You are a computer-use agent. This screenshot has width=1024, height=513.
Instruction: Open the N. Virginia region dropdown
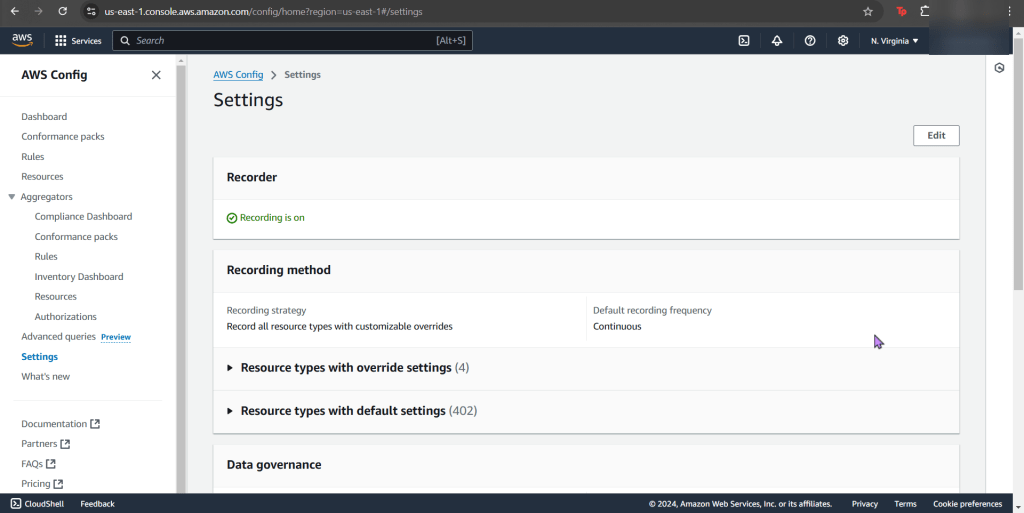click(x=894, y=41)
